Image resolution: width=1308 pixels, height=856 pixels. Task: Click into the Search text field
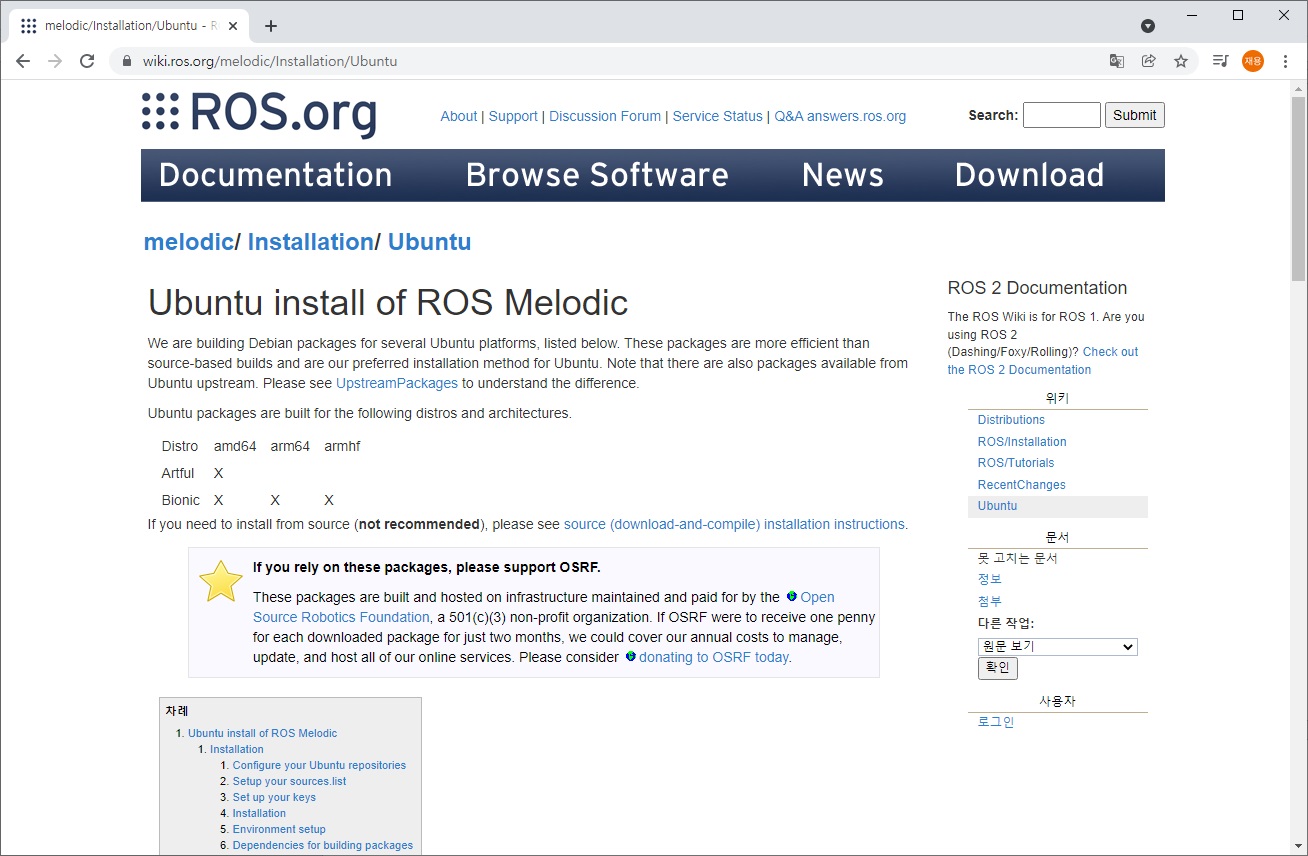[x=1061, y=115]
